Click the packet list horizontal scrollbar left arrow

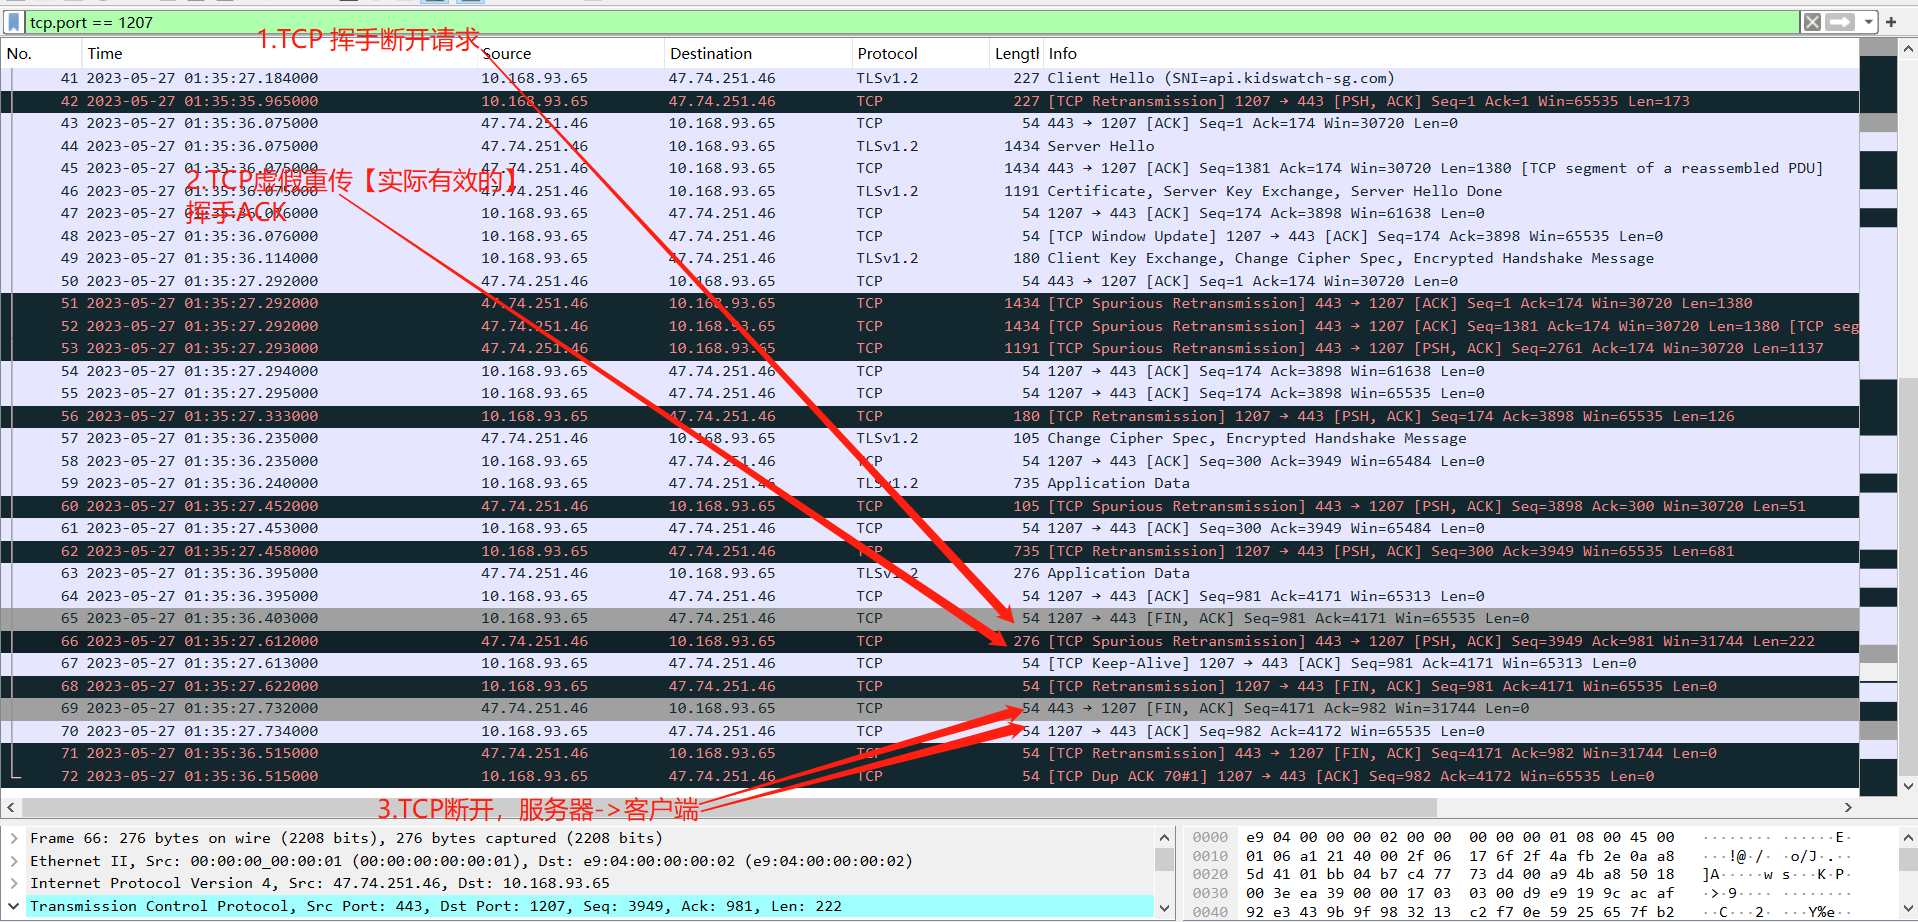(11, 807)
